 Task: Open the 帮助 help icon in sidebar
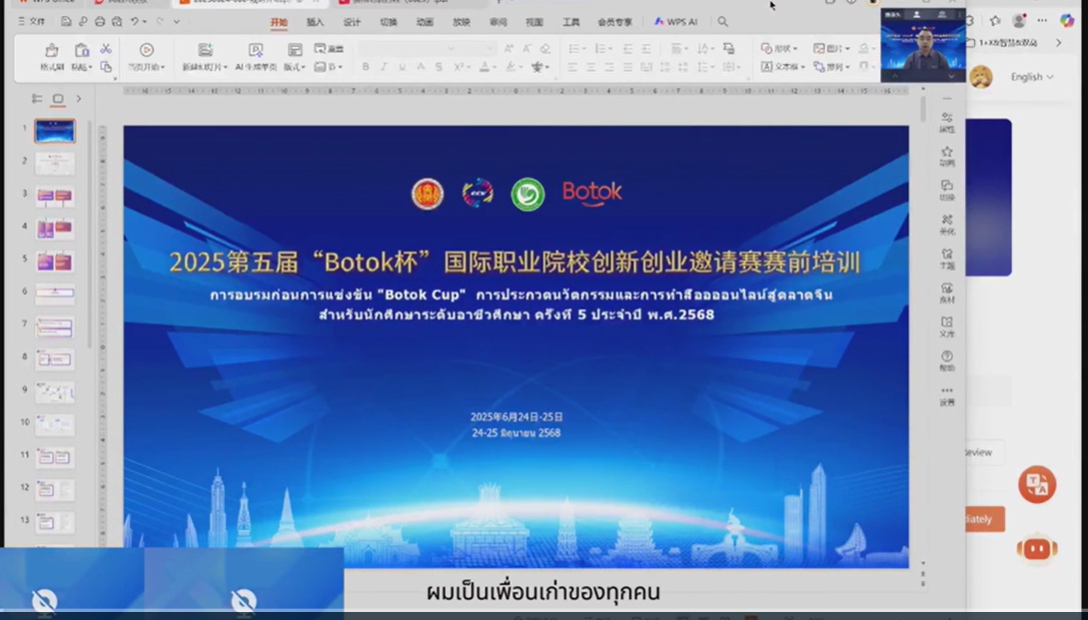click(x=947, y=361)
